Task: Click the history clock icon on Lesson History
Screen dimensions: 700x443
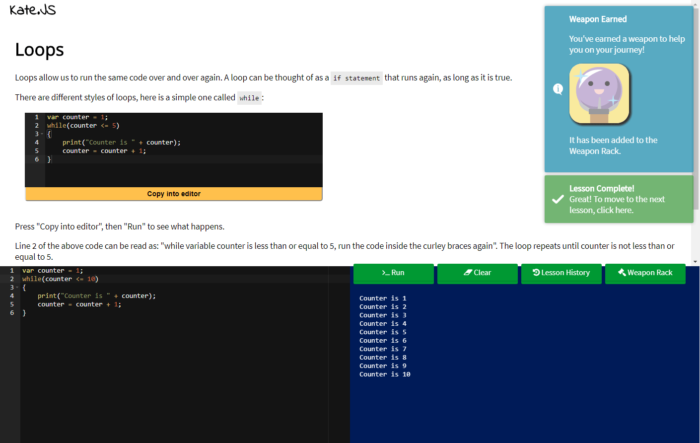Action: 537,272
